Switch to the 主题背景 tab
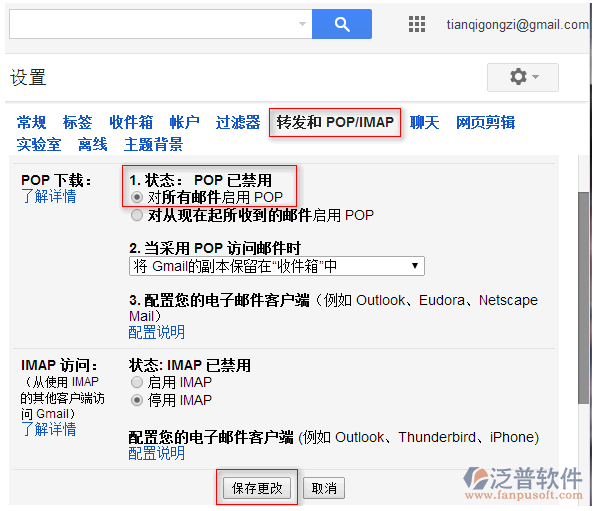 tap(153, 144)
